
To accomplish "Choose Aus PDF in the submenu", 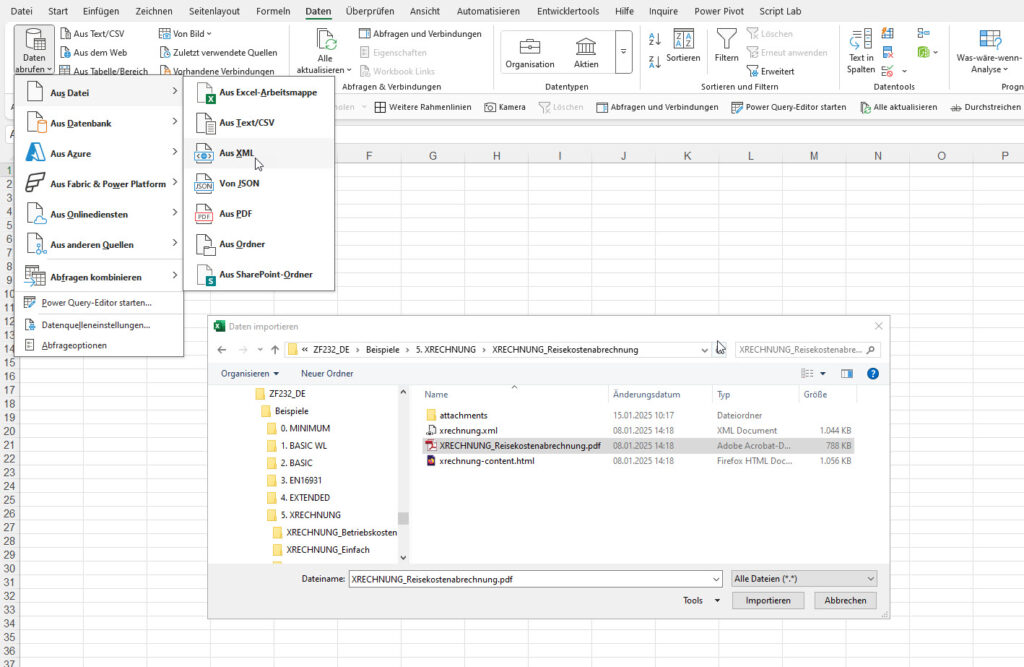I will (x=259, y=214).
